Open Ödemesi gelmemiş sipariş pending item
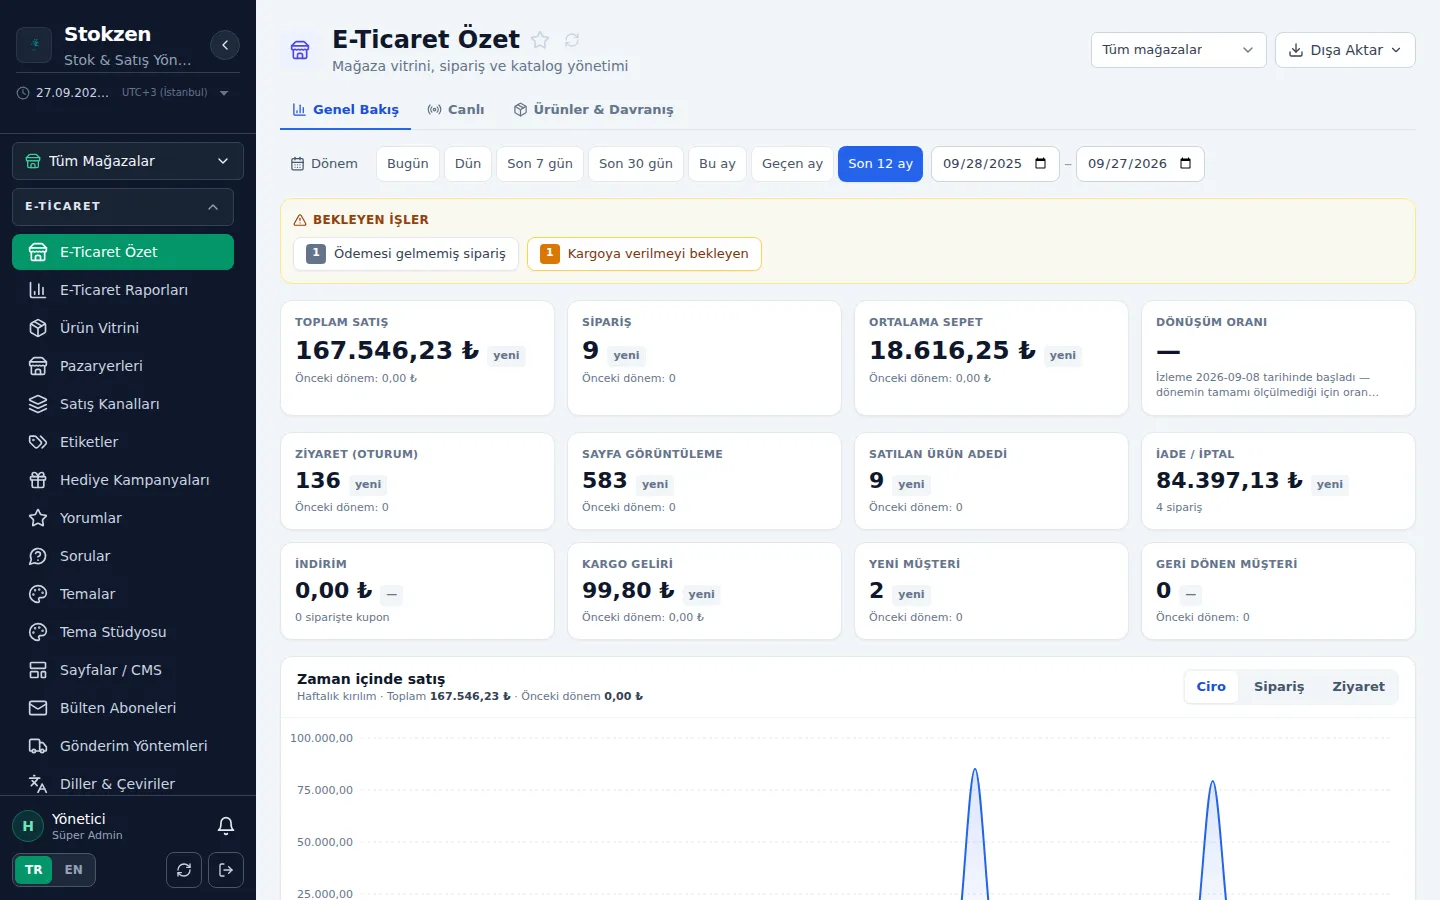Screen dimensions: 1440x900 coord(406,254)
